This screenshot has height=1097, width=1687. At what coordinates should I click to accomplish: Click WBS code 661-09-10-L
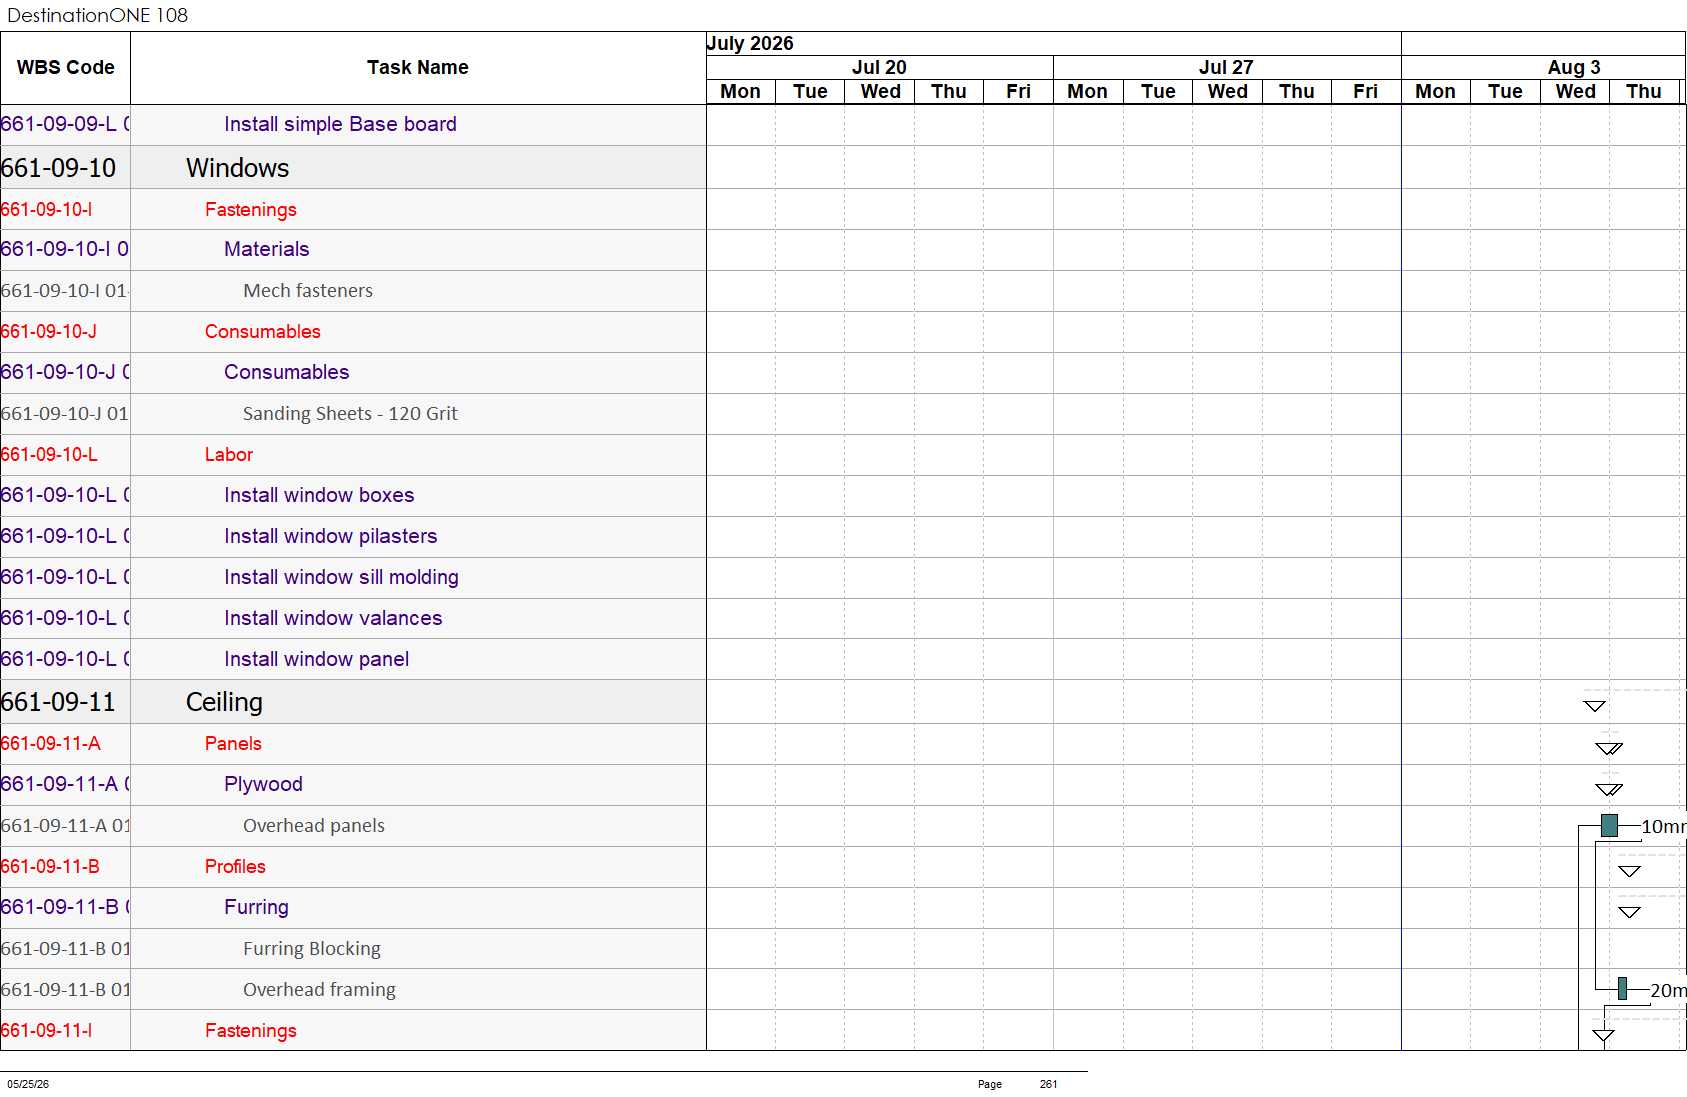tap(49, 454)
